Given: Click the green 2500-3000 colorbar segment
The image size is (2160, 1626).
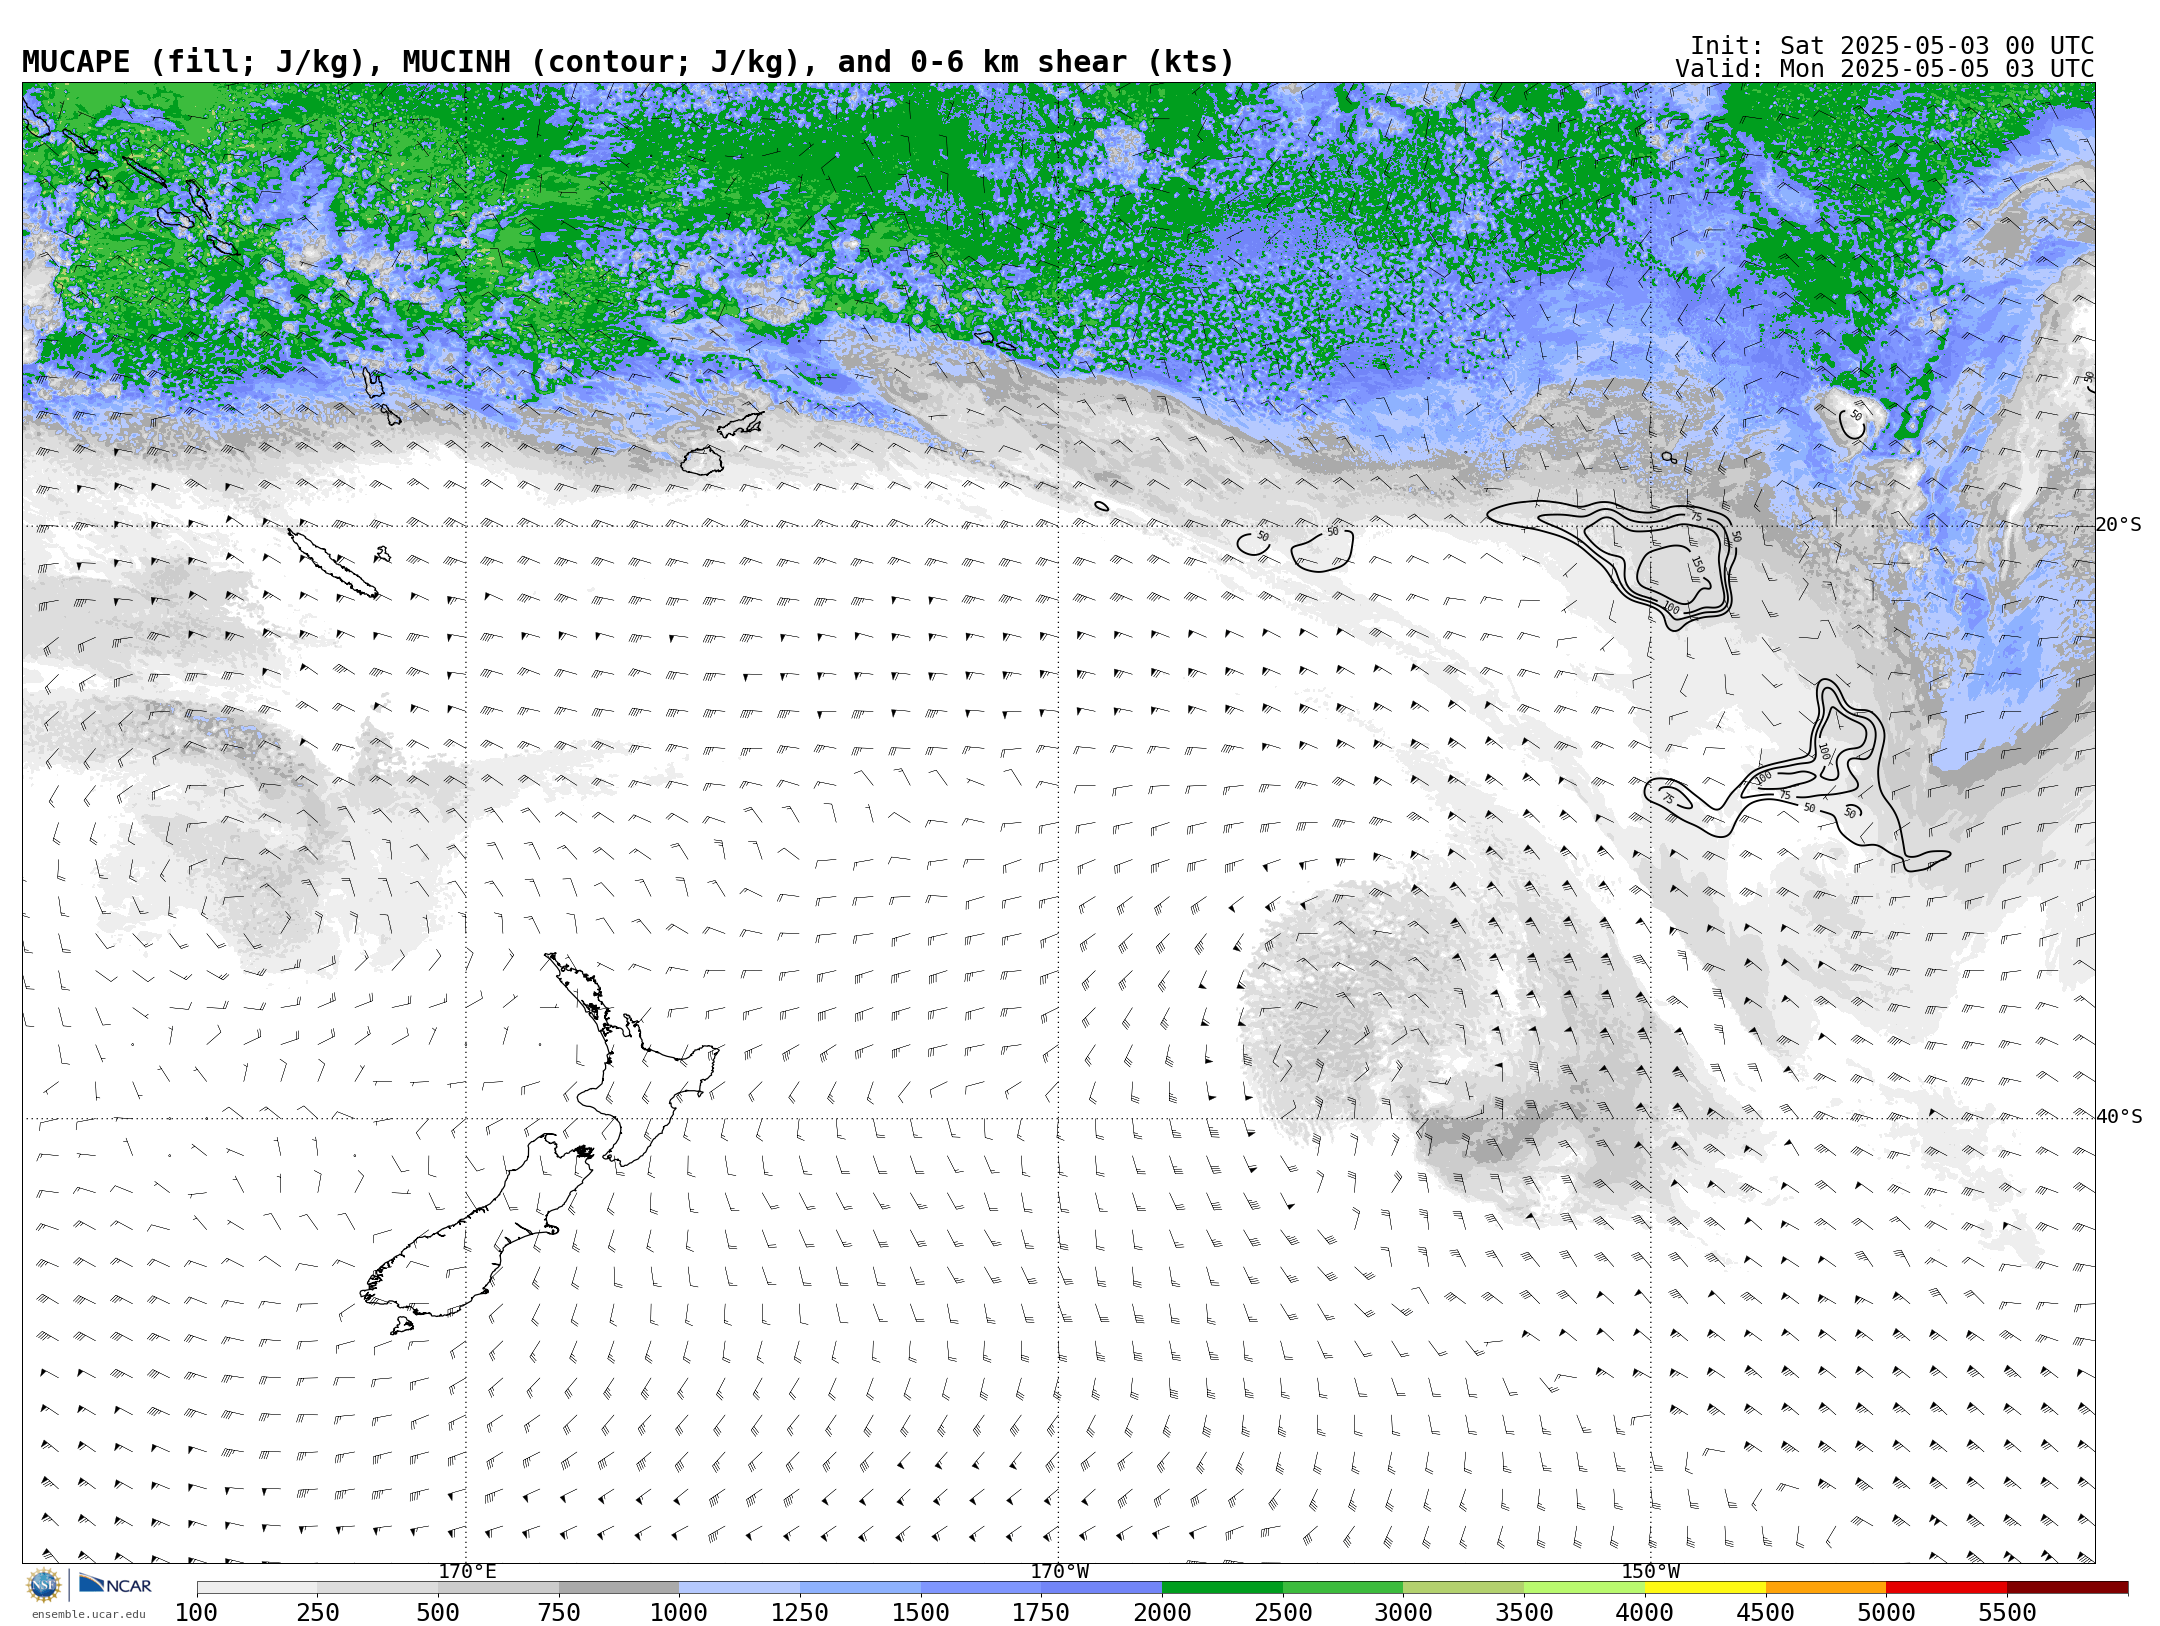Looking at the screenshot, I should pyautogui.click(x=1343, y=1588).
